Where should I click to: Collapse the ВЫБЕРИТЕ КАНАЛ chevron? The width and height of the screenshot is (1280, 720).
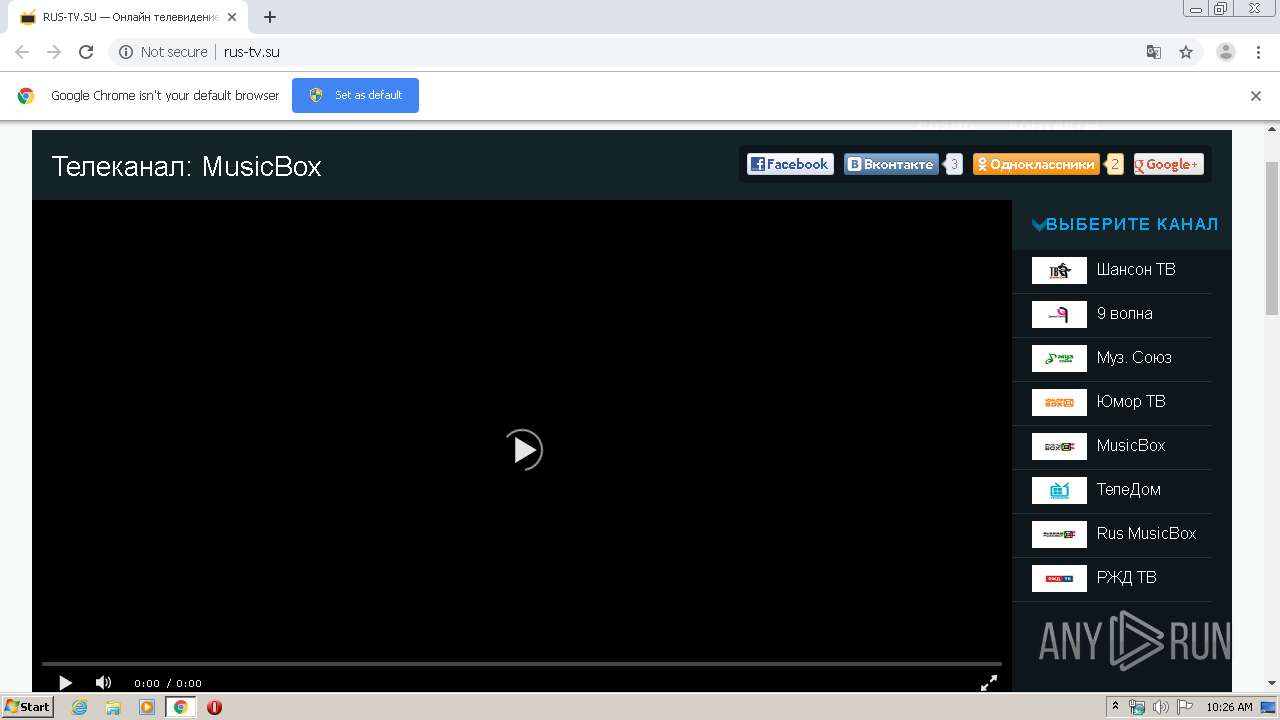pos(1038,225)
